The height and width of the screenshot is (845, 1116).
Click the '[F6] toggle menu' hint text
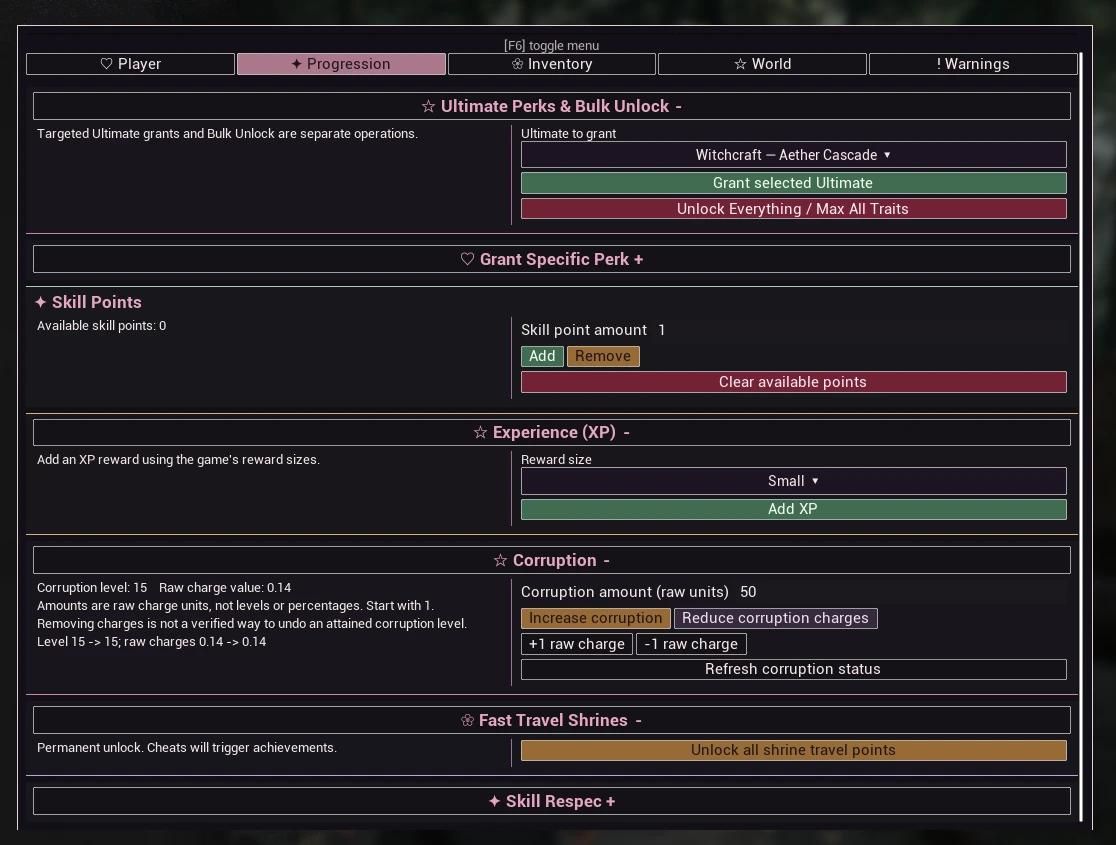(552, 46)
